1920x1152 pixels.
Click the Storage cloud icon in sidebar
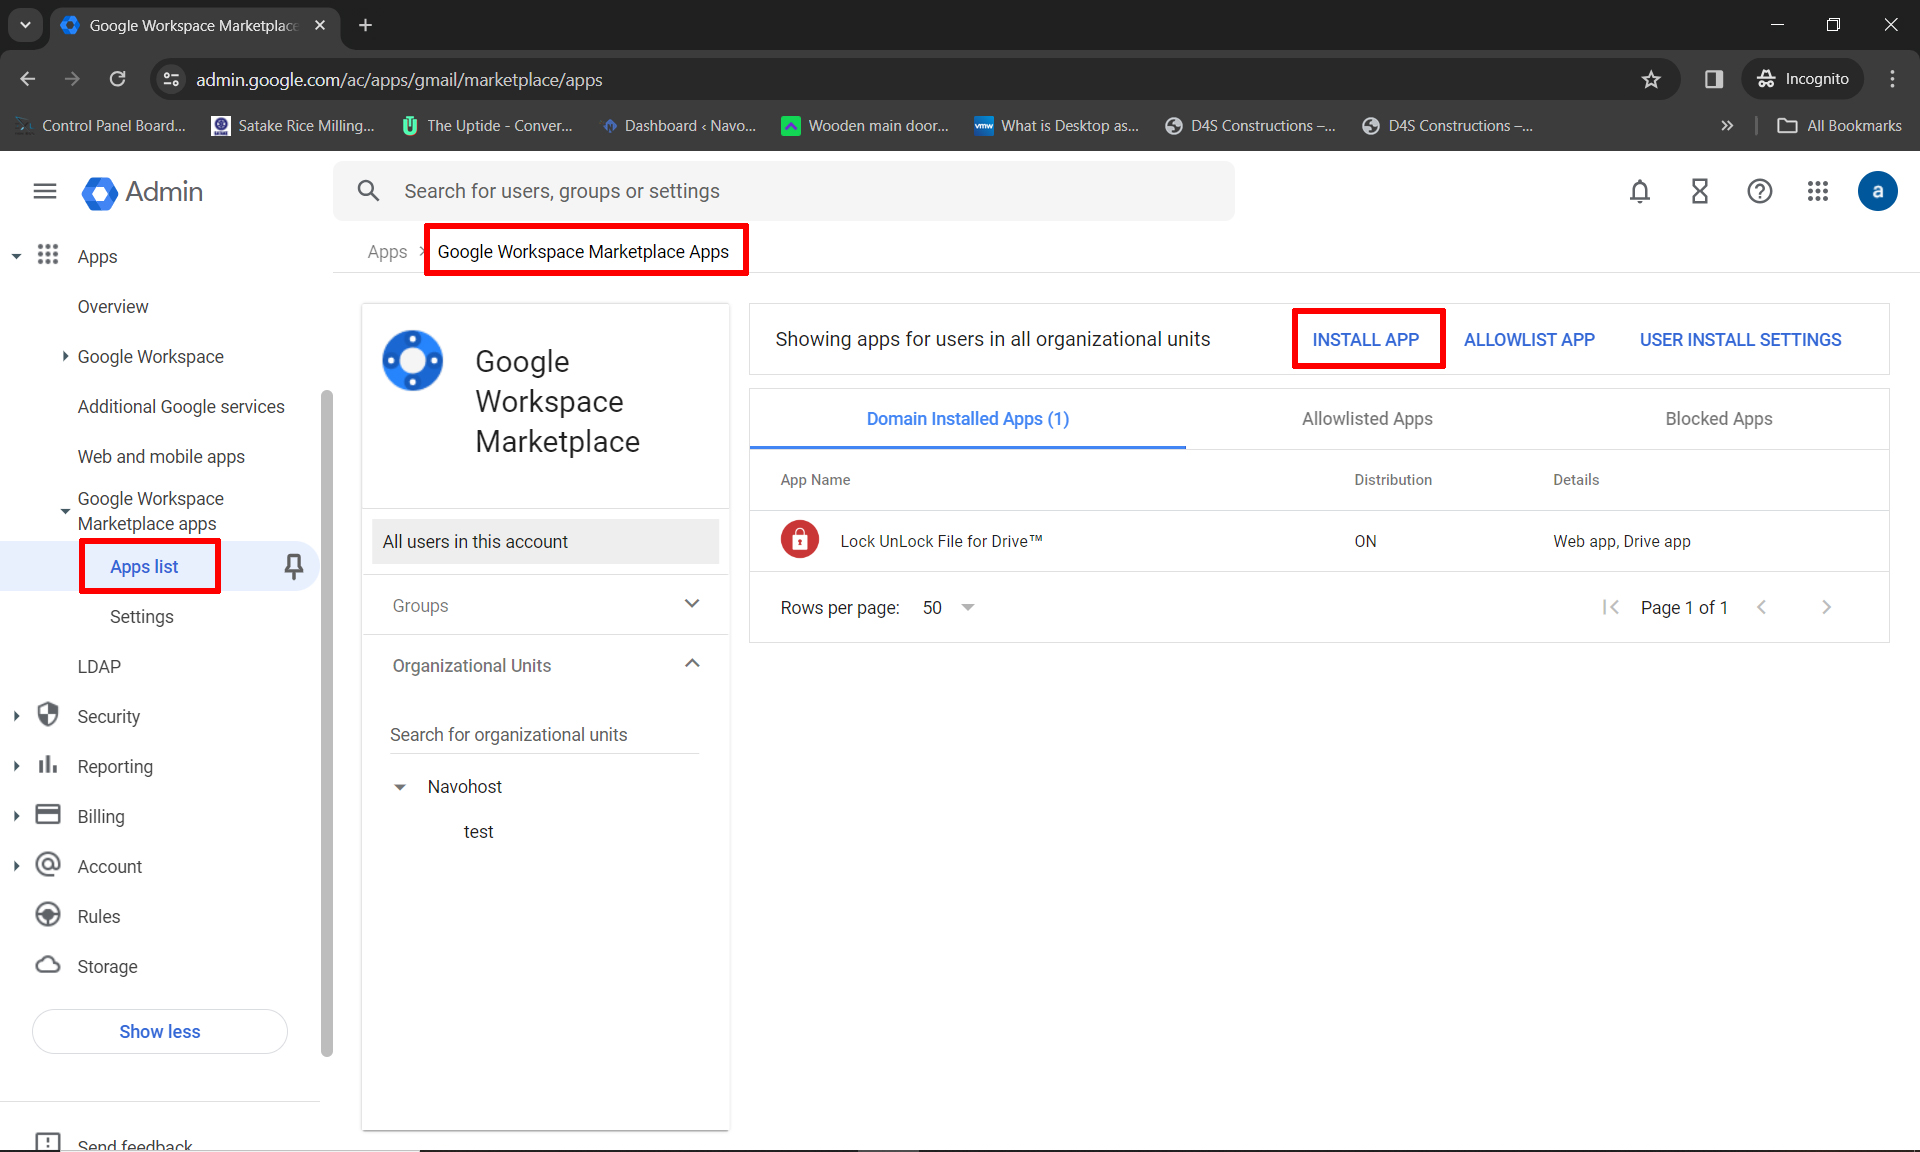48,965
